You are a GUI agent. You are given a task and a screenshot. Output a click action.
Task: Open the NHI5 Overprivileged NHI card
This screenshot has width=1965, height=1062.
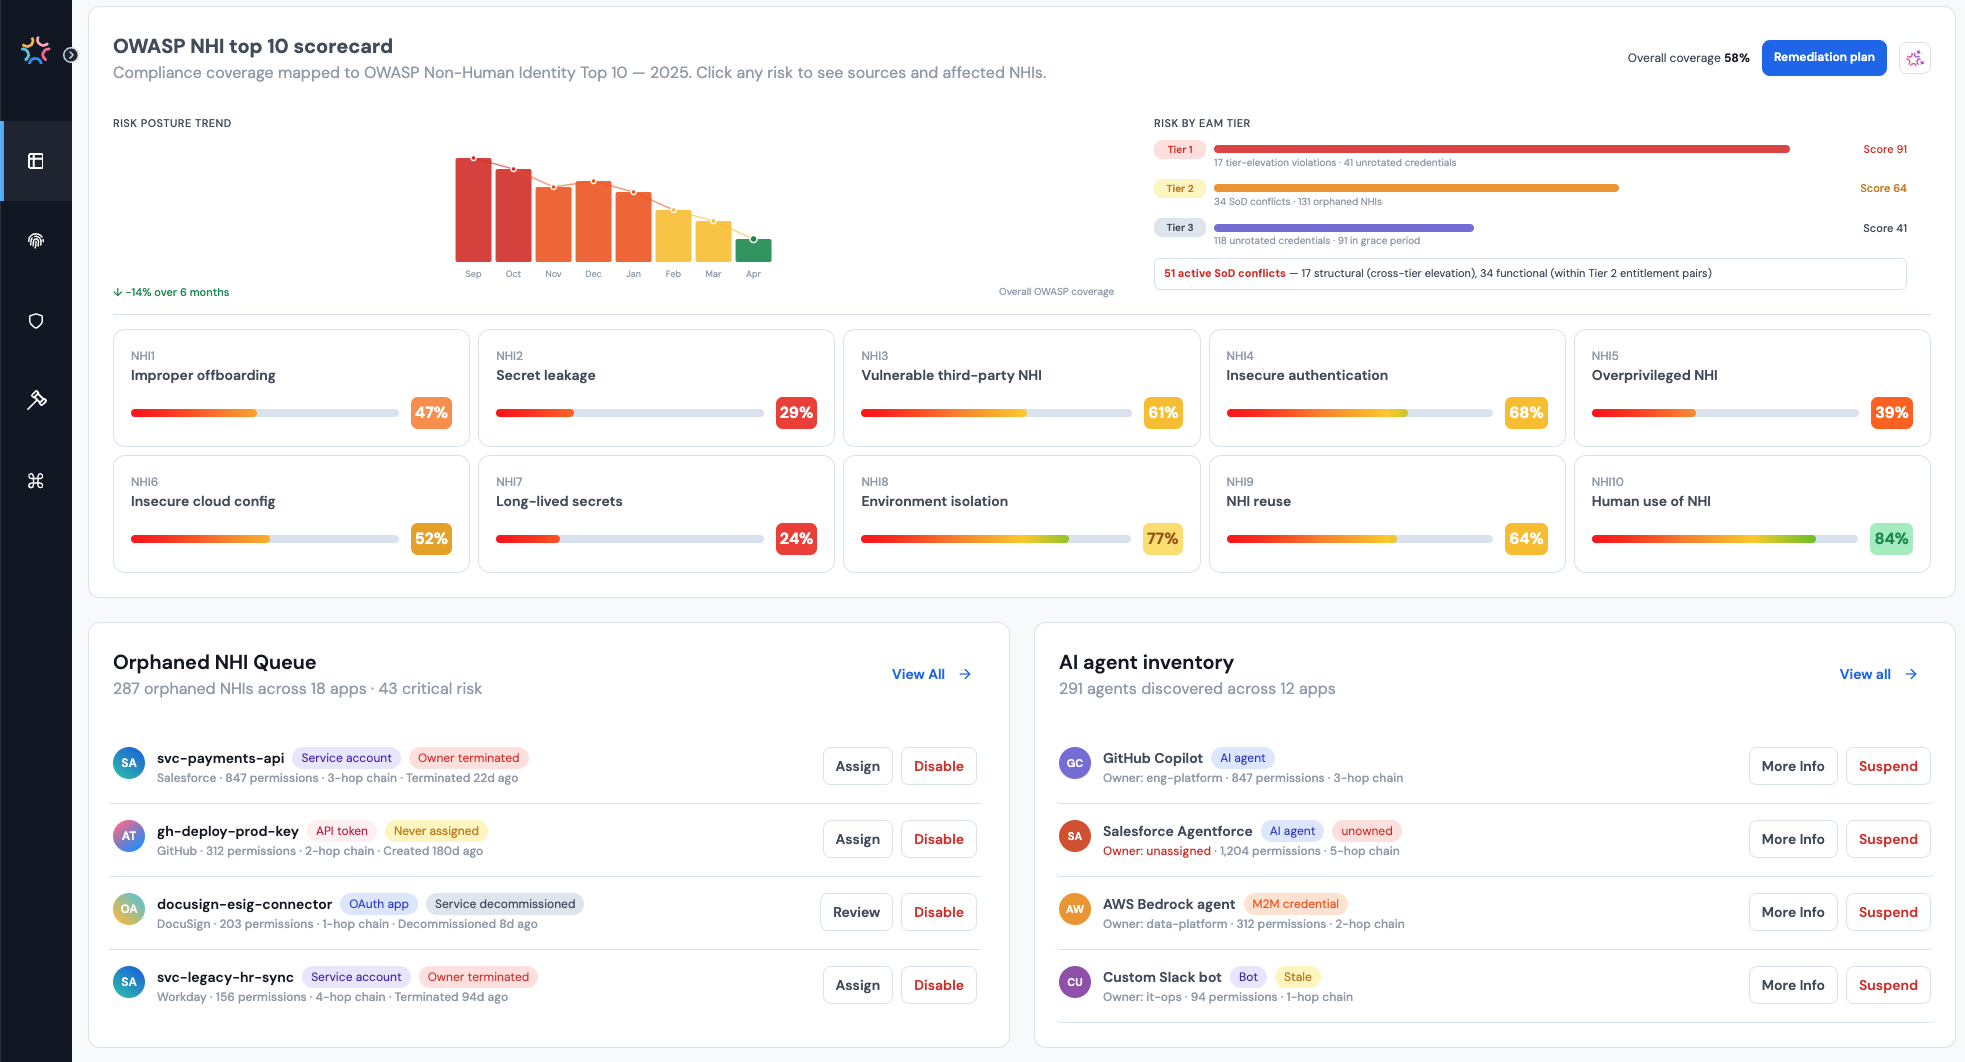(x=1752, y=388)
